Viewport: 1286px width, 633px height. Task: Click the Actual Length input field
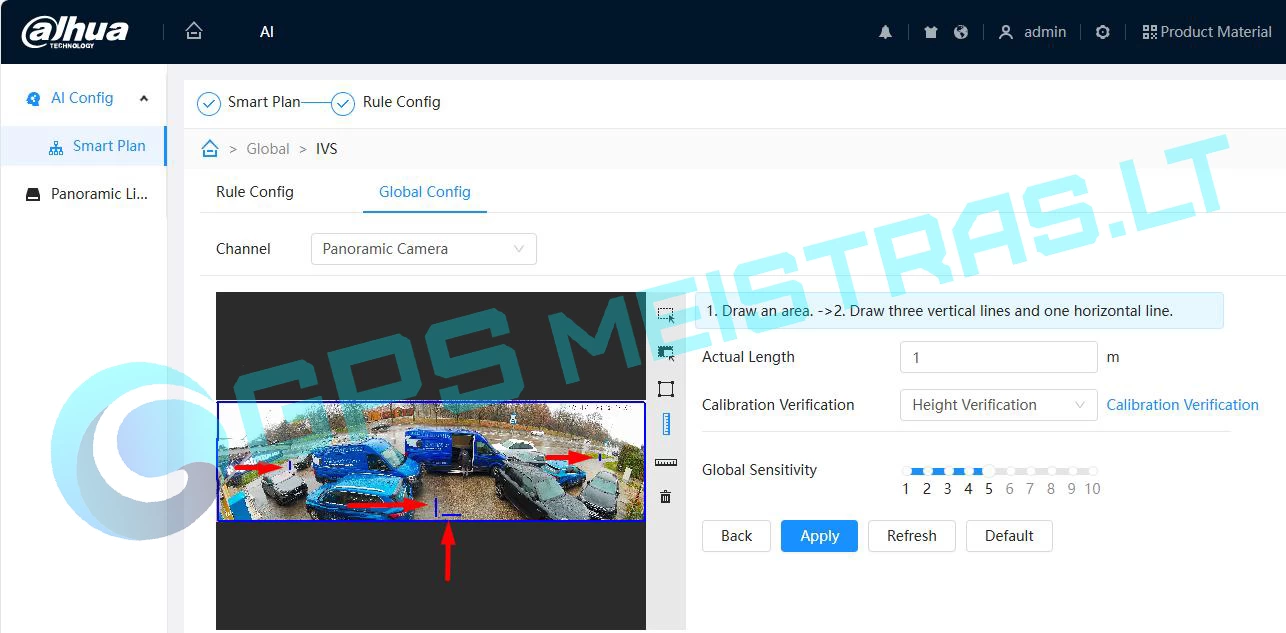[x=999, y=357]
